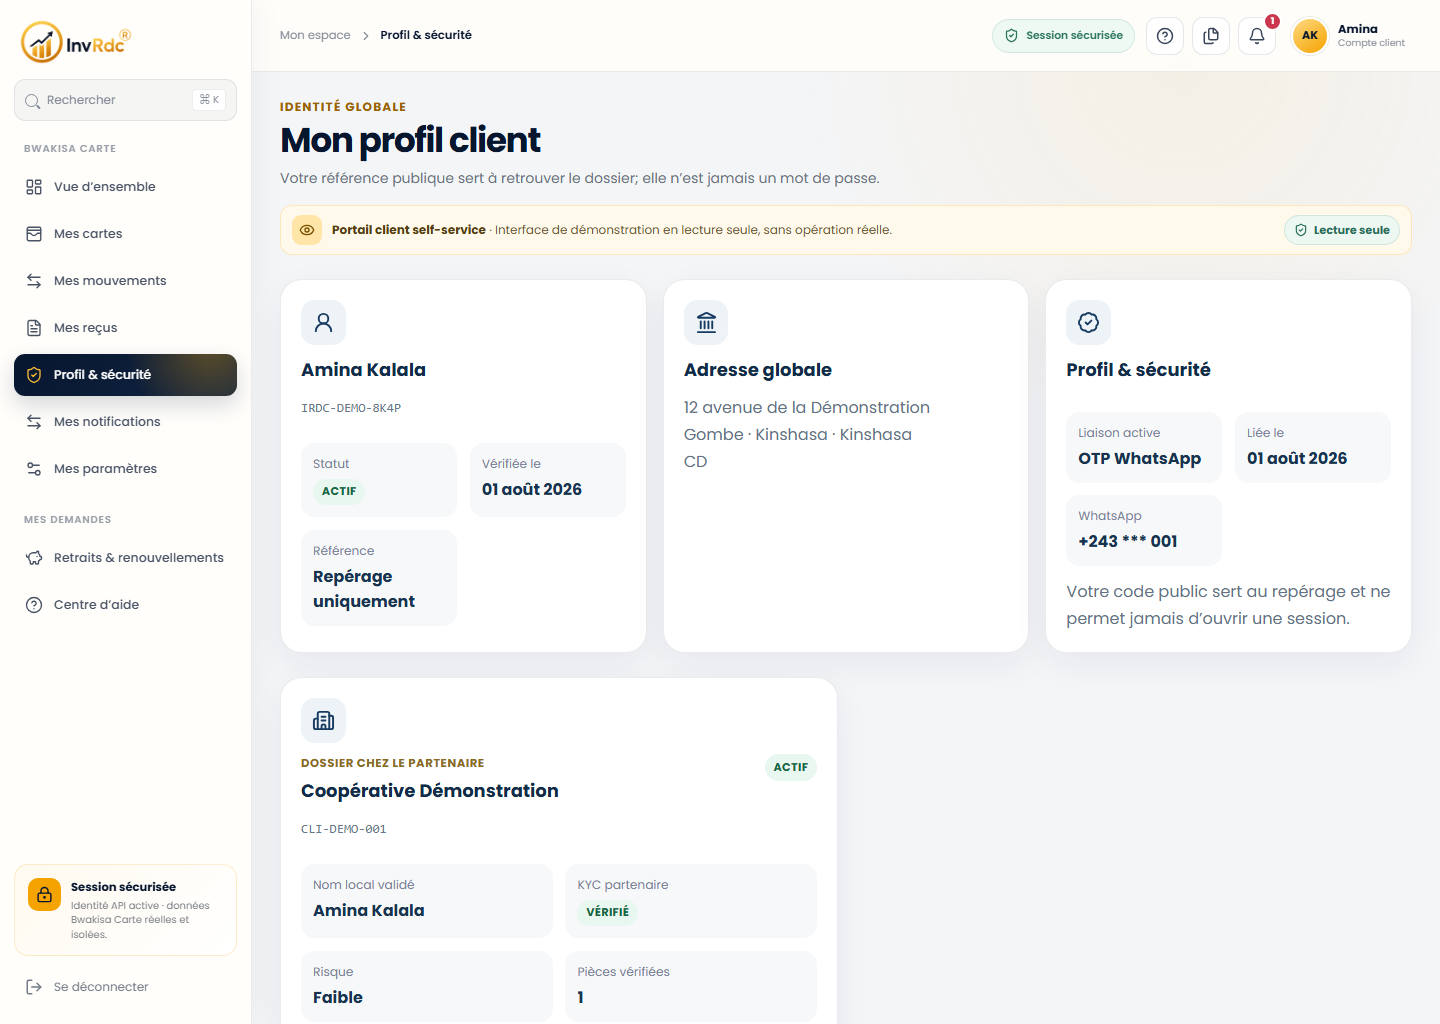Click the Mes paramètres sliders icon

[34, 469]
